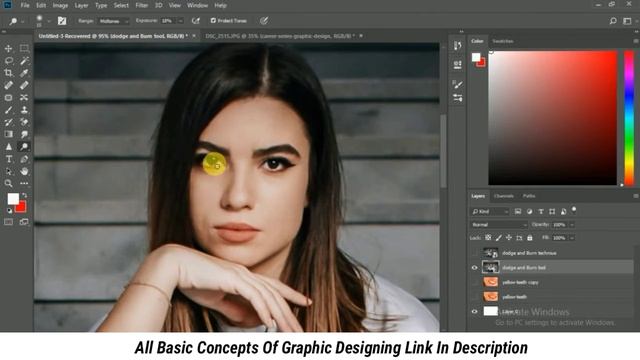The height and width of the screenshot is (360, 640).
Task: Open the Layers panel flyout menu
Action: (636, 196)
